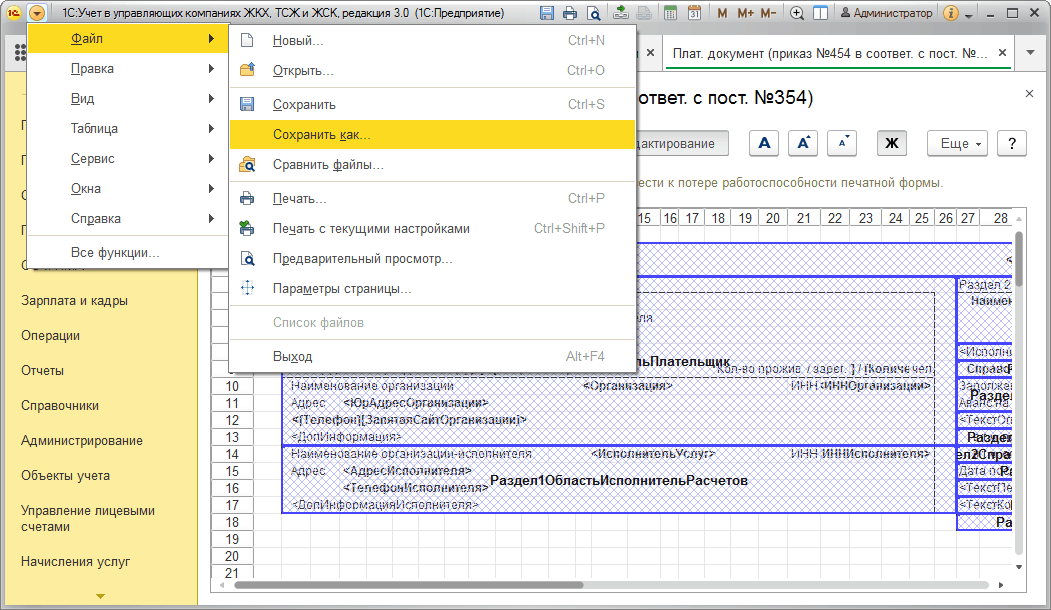Select Выход in File submenu

(432, 357)
